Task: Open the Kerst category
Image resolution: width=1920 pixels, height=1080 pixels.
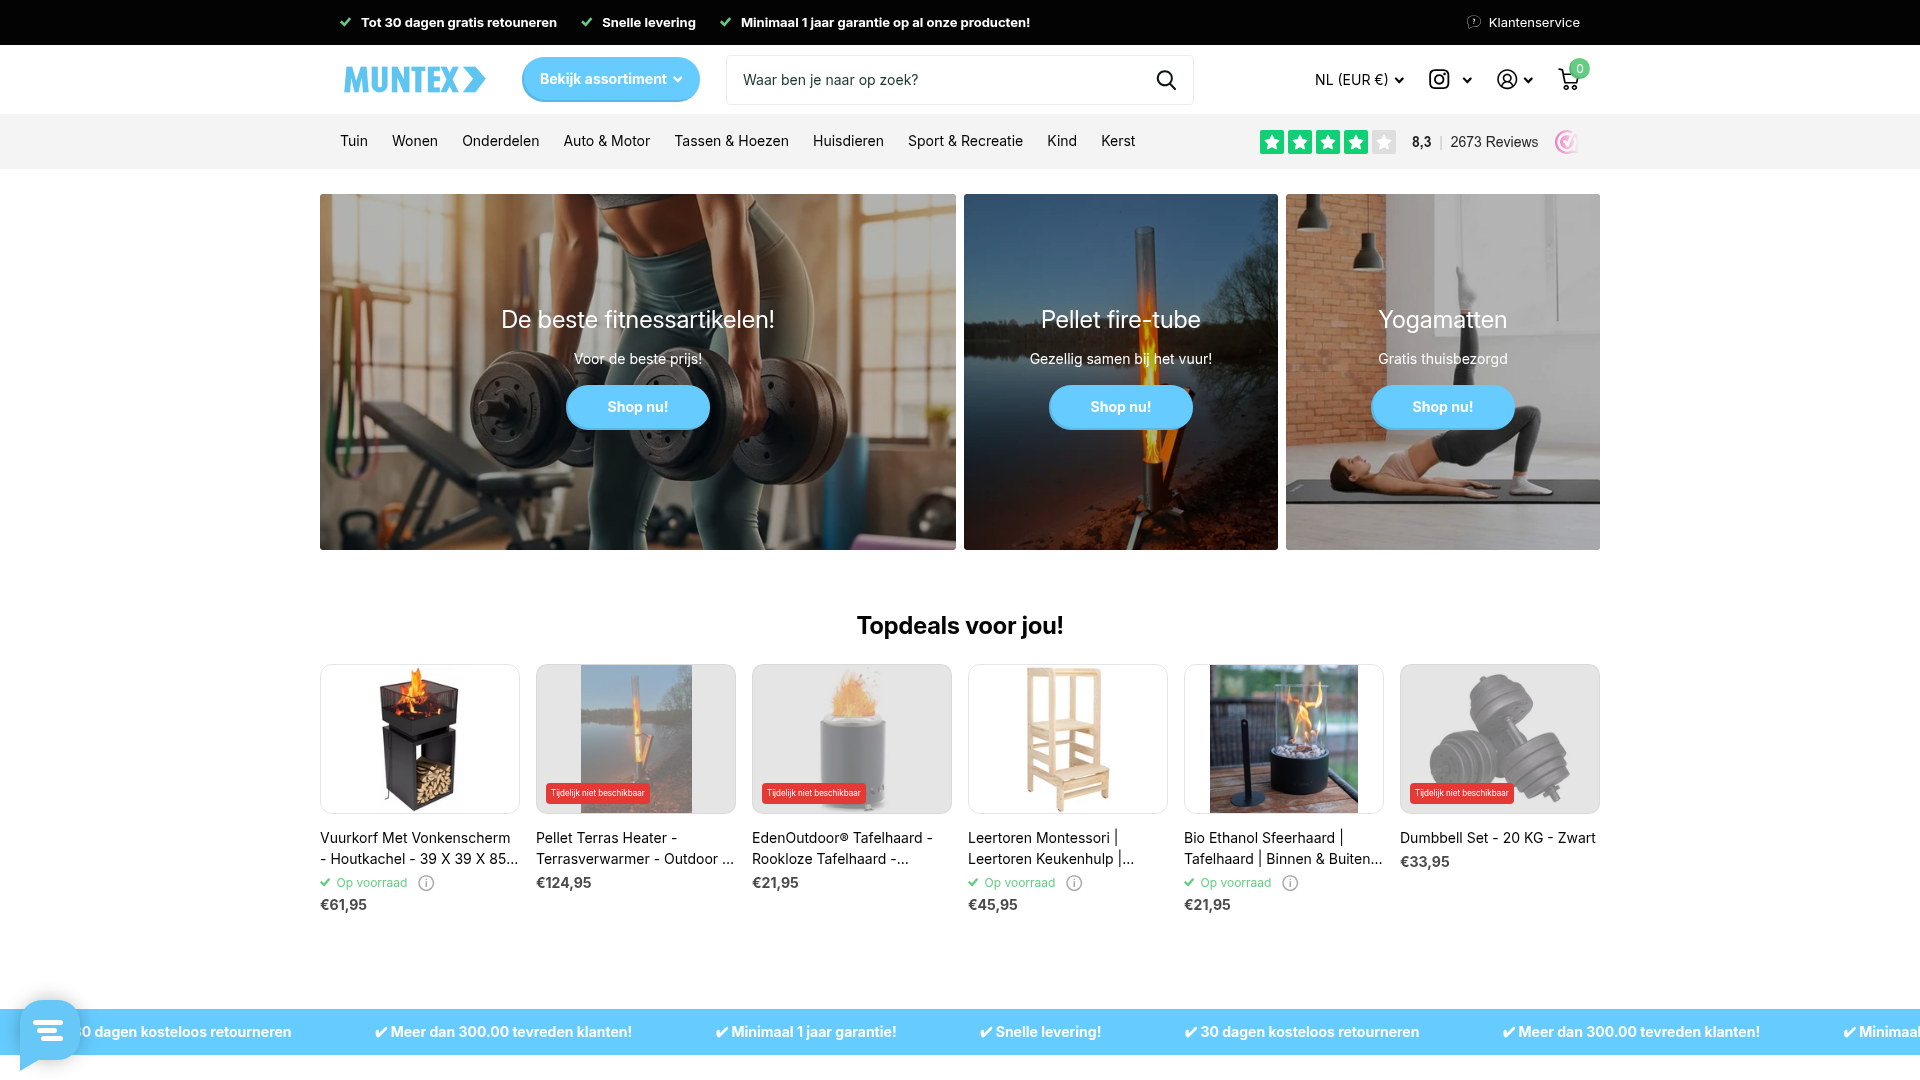Action: click(1118, 141)
